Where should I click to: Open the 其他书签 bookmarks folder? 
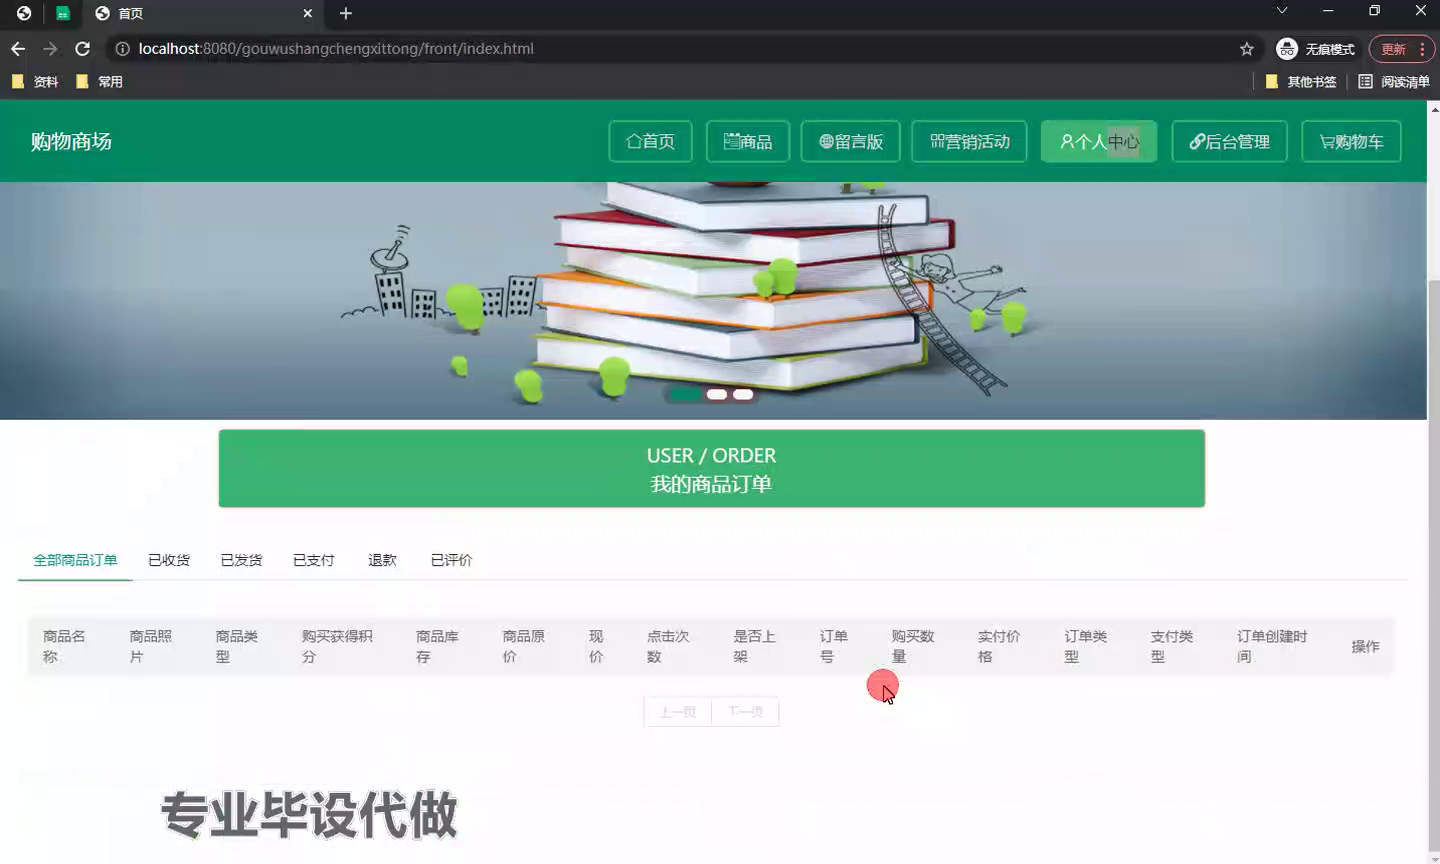tap(1301, 82)
